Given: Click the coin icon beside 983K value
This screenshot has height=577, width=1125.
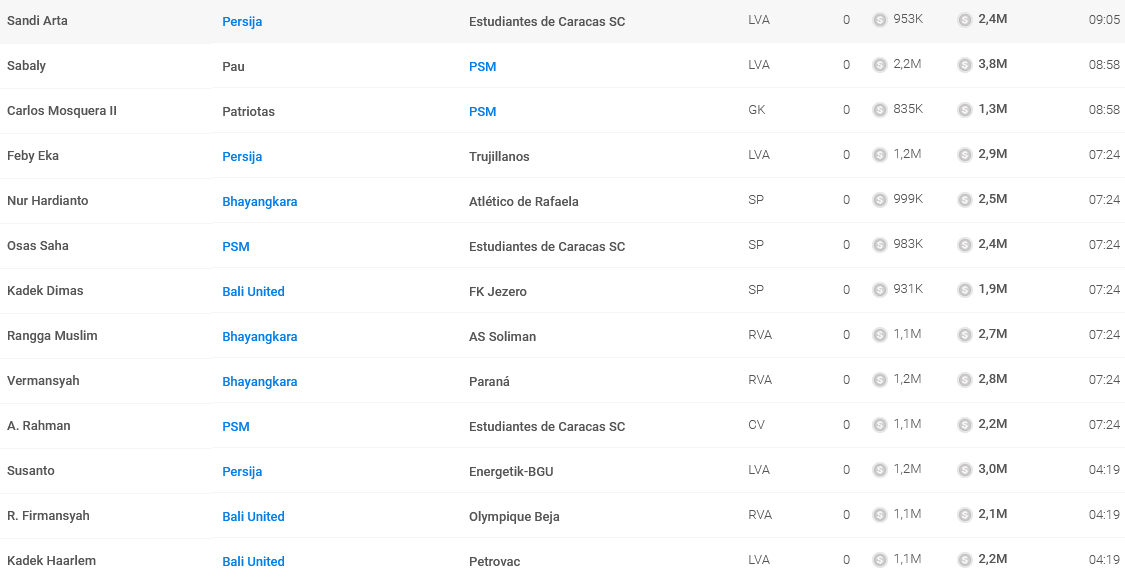Looking at the screenshot, I should 880,245.
